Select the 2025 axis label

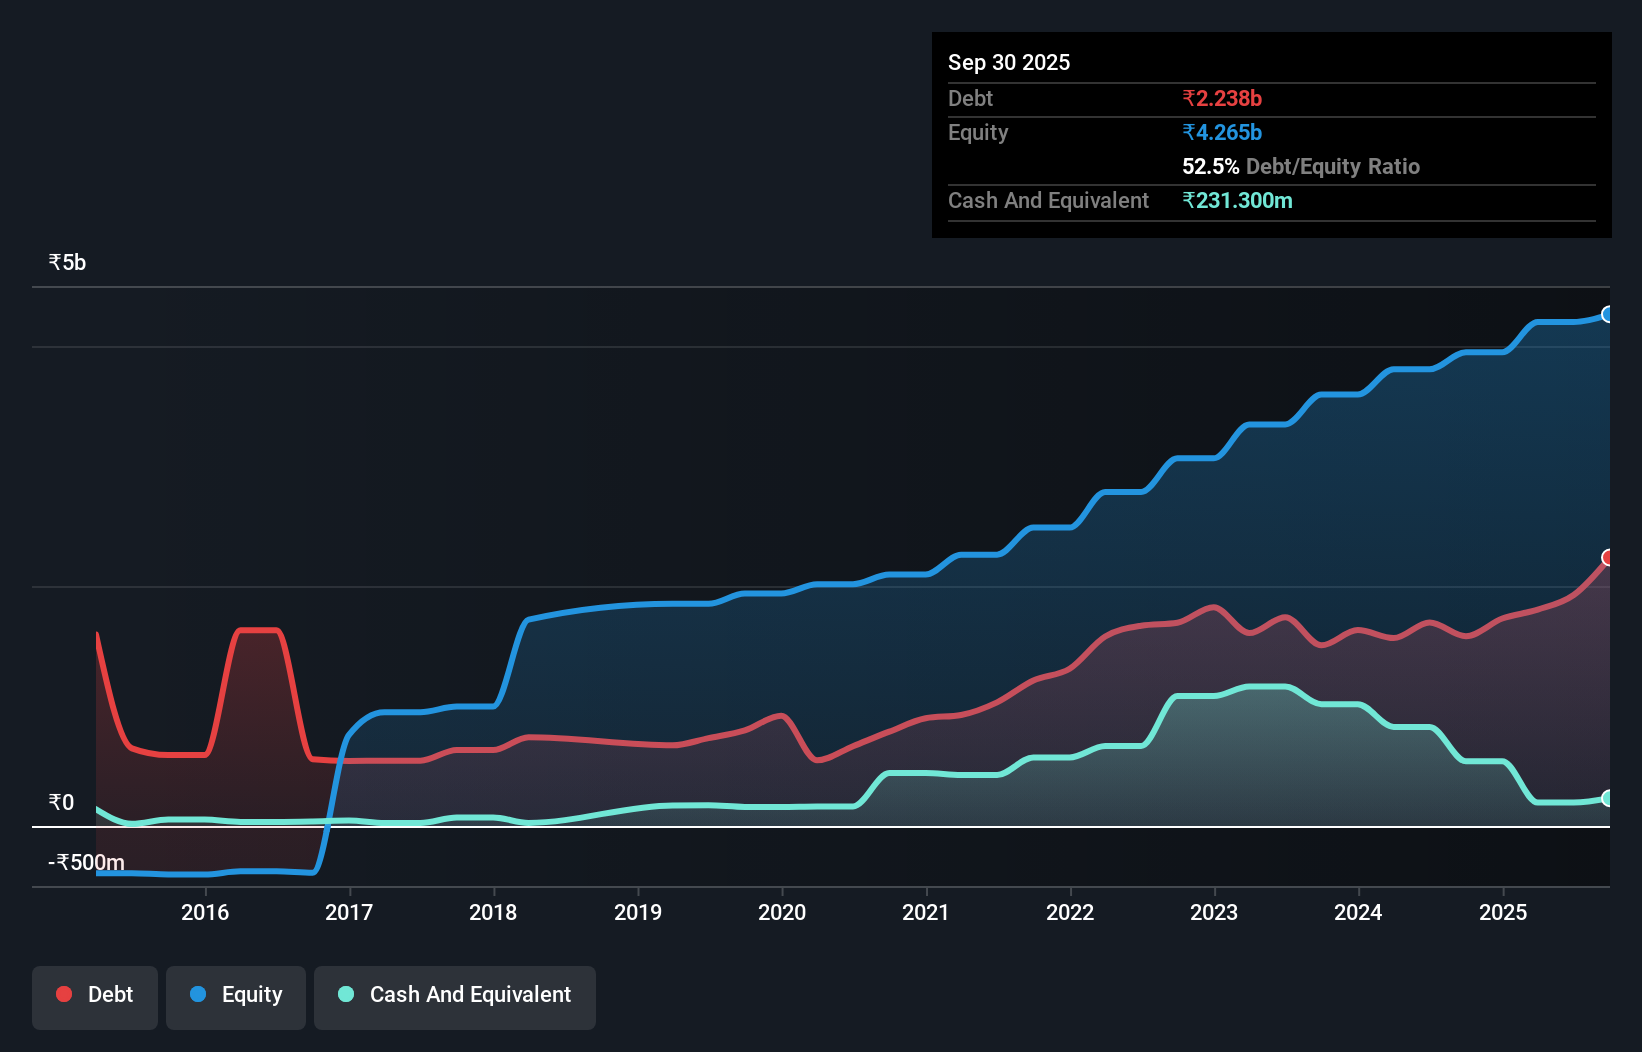[1503, 912]
